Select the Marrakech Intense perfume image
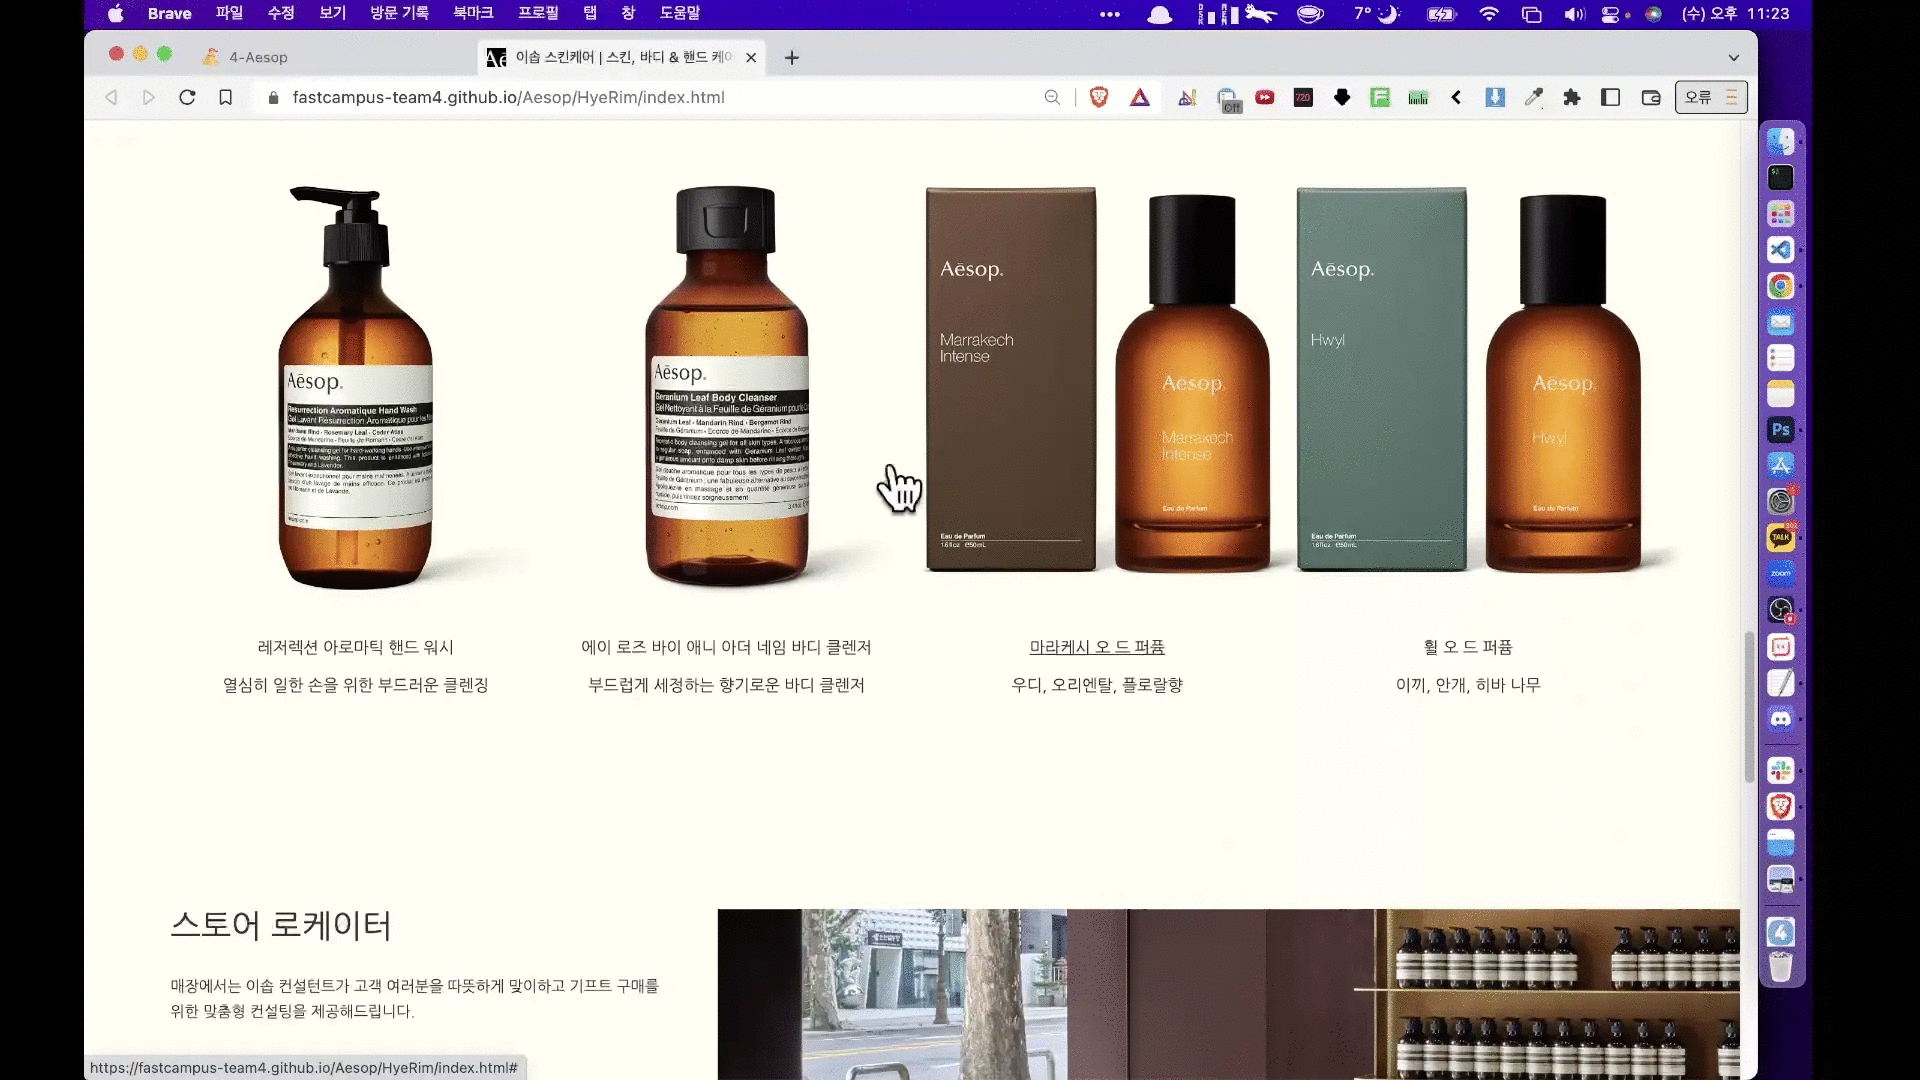This screenshot has width=1920, height=1080. point(1098,380)
